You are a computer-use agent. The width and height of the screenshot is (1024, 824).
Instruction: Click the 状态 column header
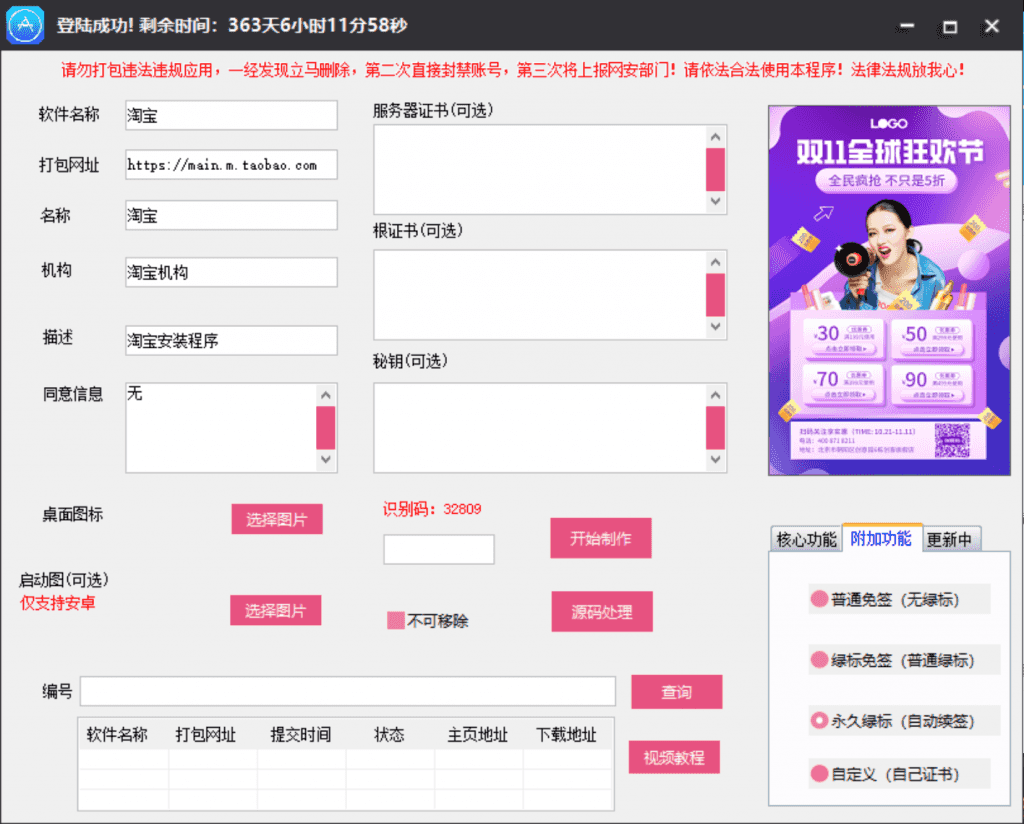(x=389, y=735)
